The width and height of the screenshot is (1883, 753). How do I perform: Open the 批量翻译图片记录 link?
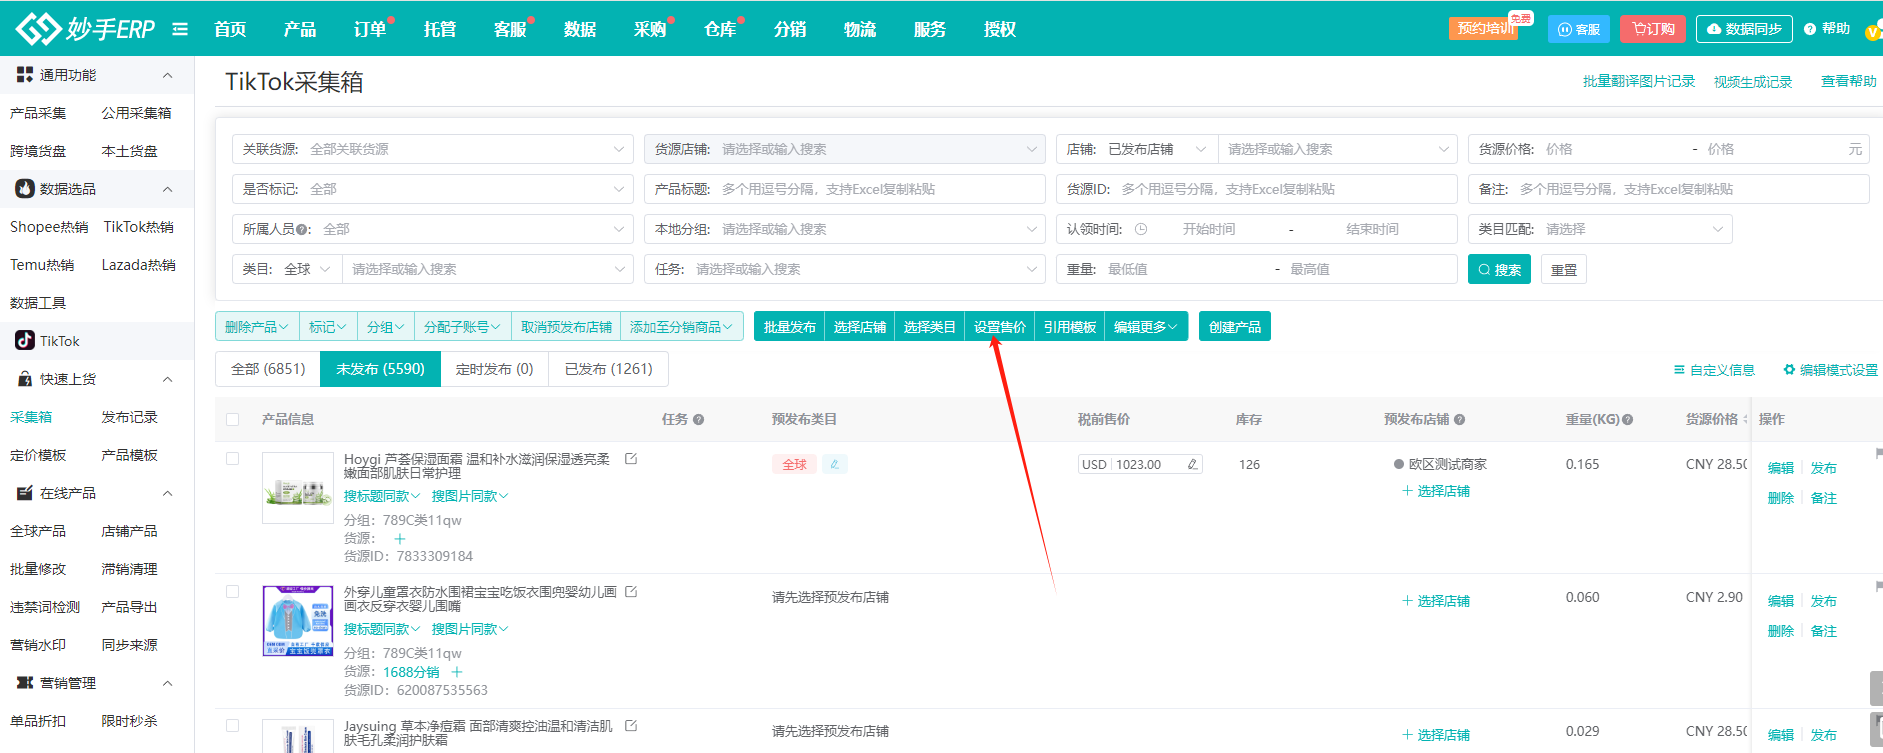click(x=1639, y=81)
